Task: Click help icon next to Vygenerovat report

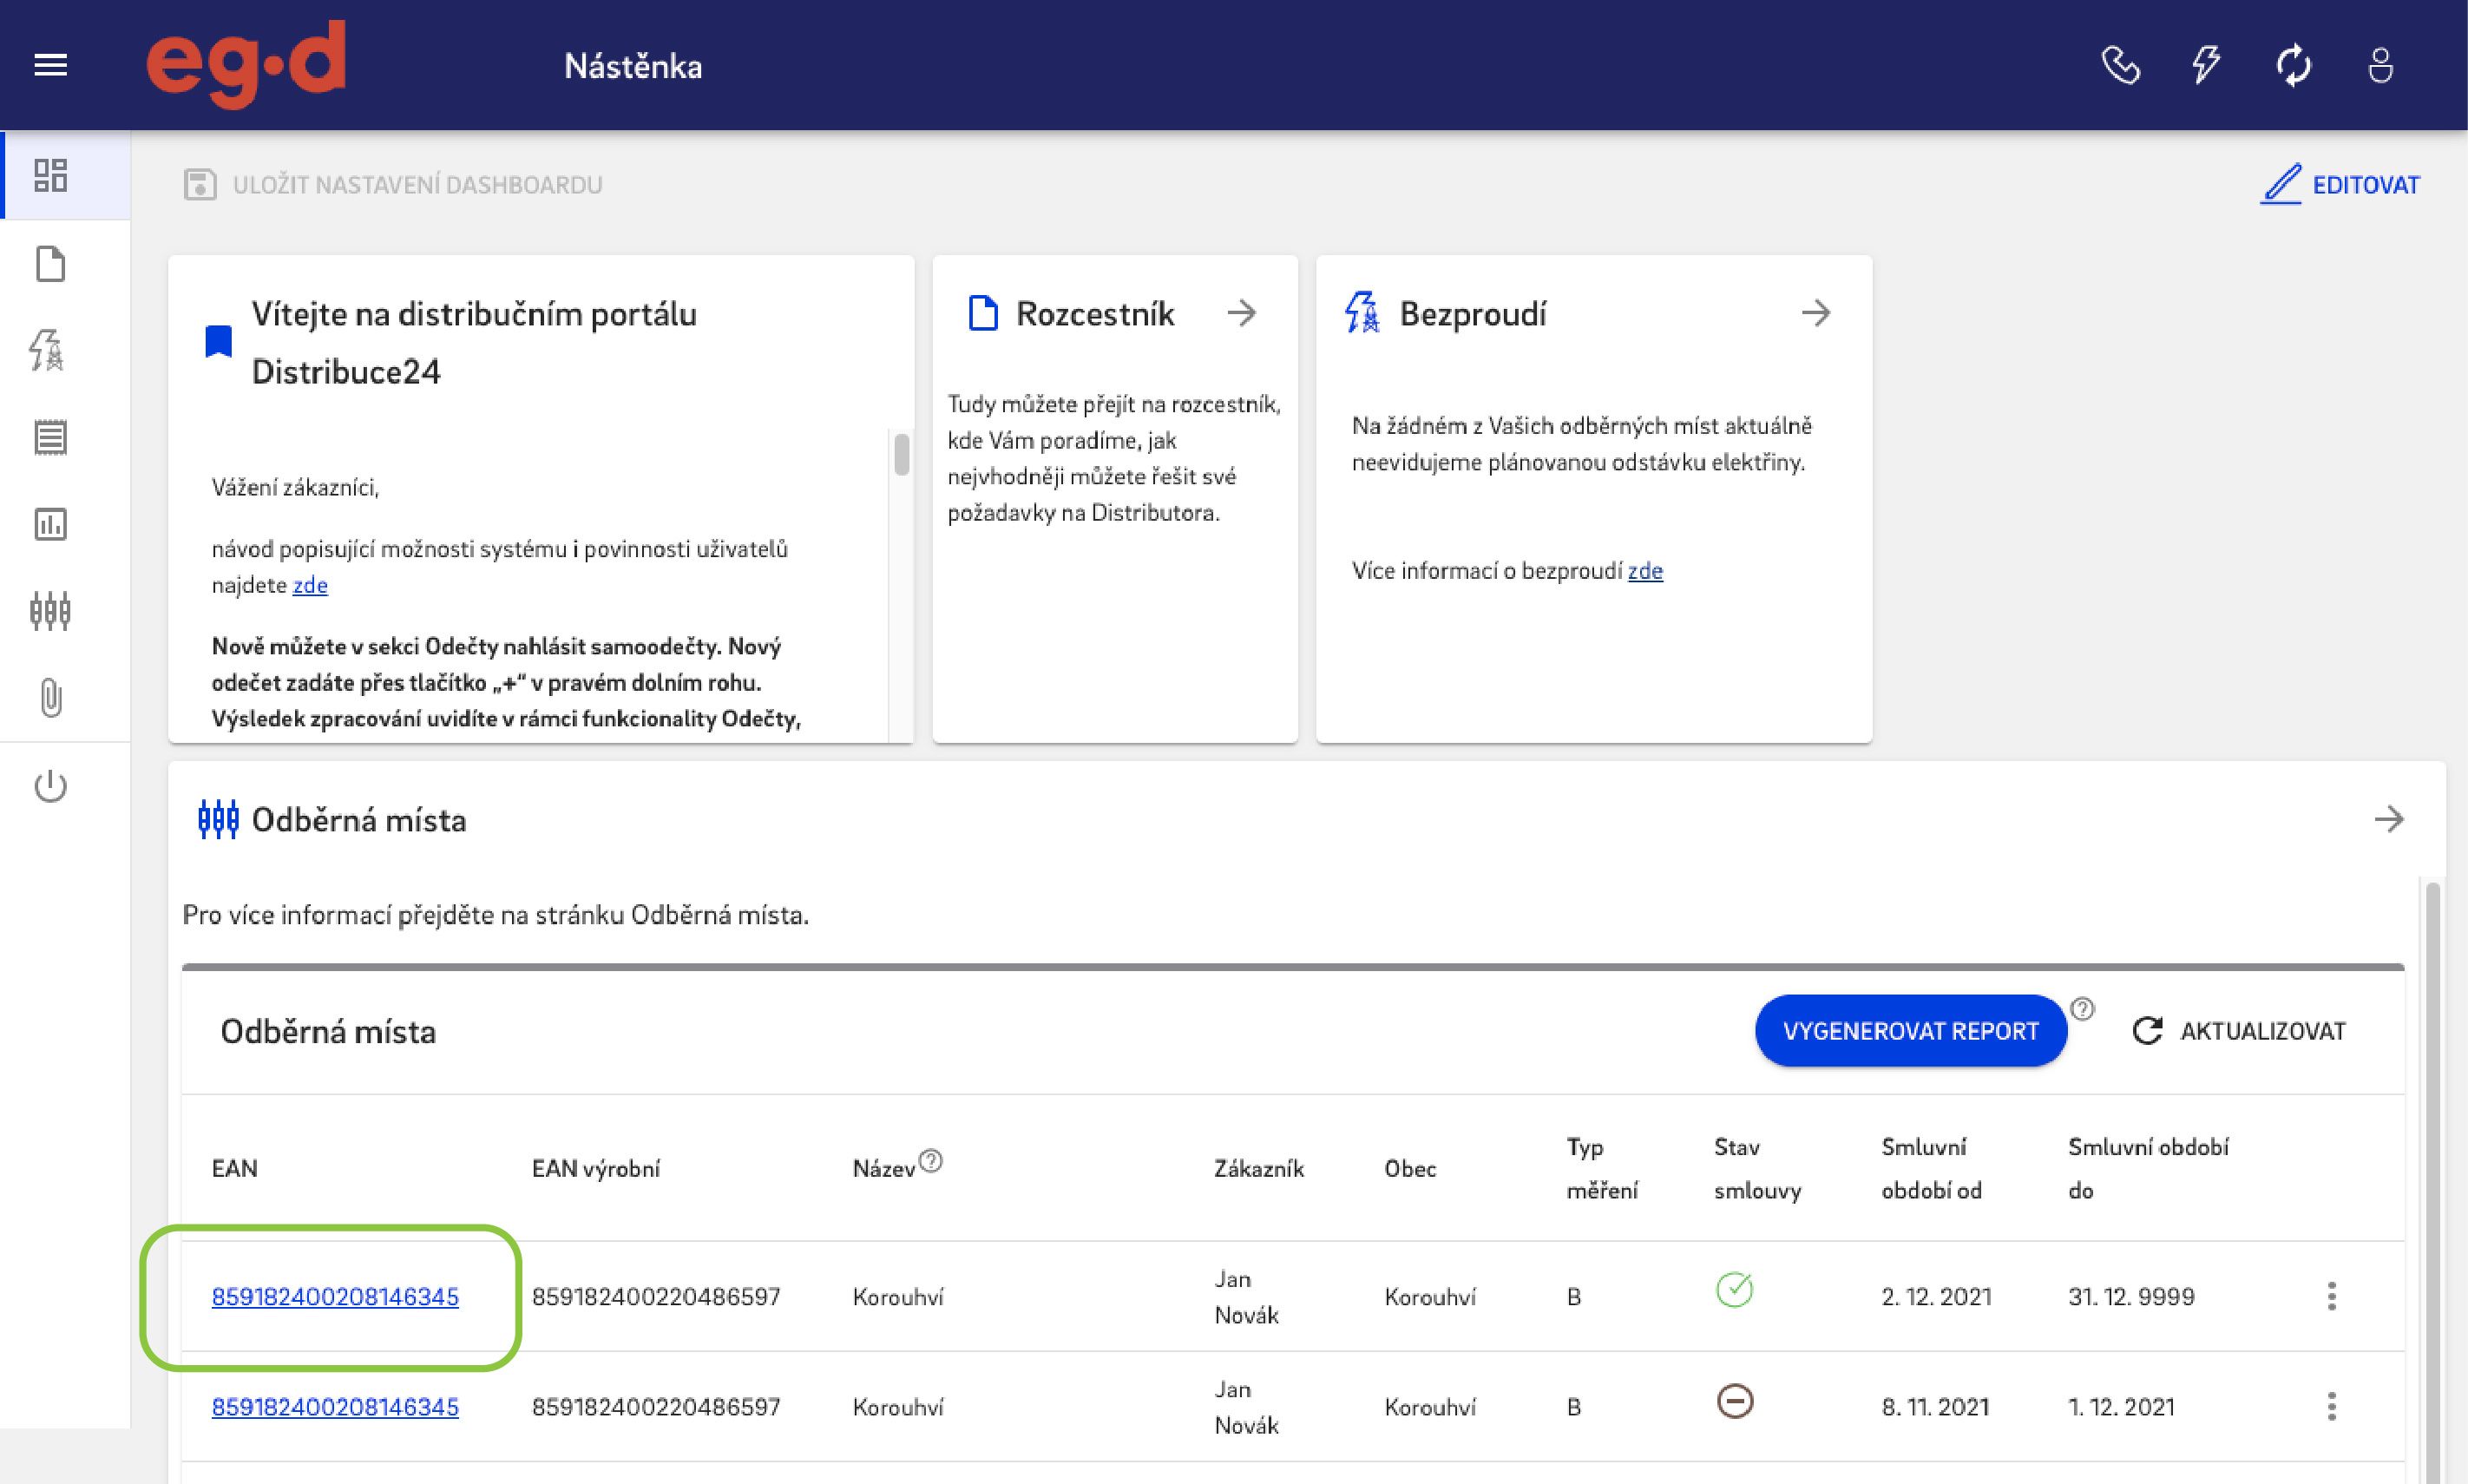Action: [x=2082, y=1009]
